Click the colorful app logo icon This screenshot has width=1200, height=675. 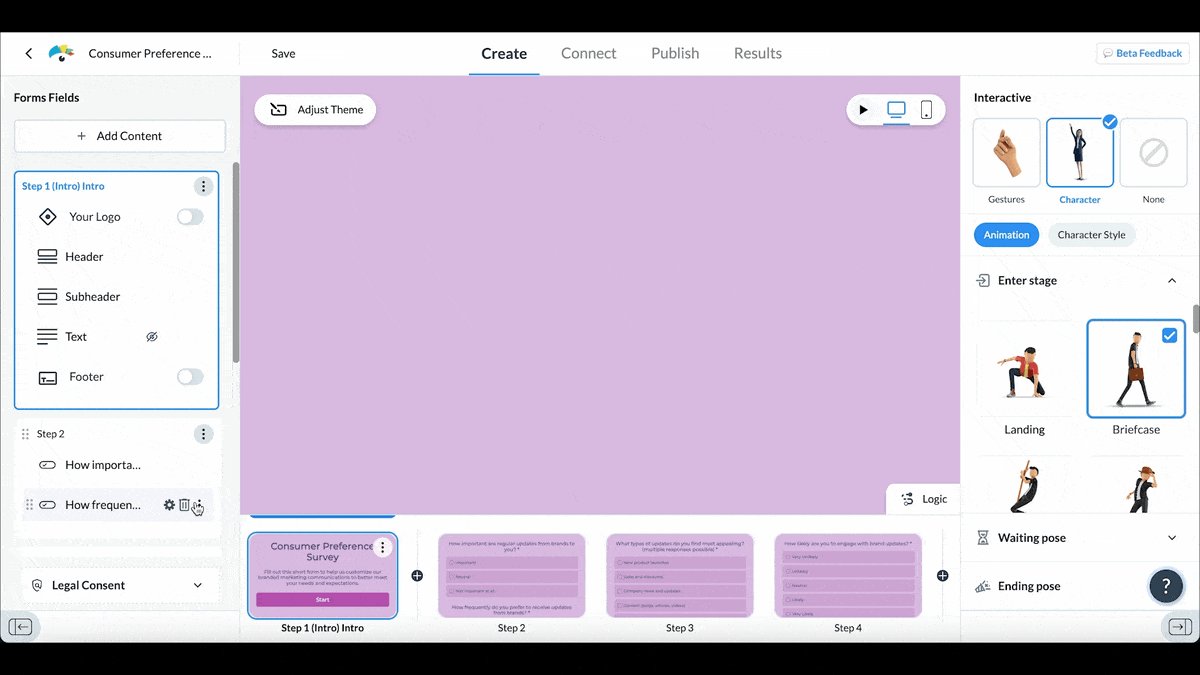click(x=61, y=53)
